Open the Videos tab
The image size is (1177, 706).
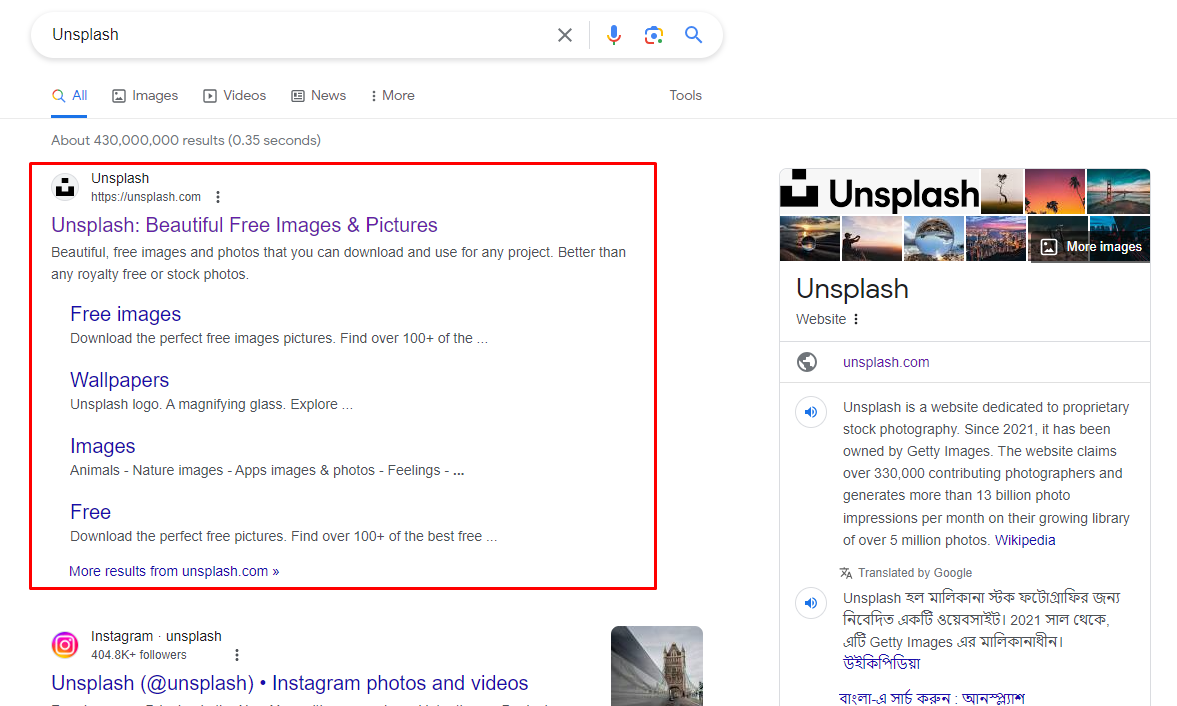coord(234,95)
